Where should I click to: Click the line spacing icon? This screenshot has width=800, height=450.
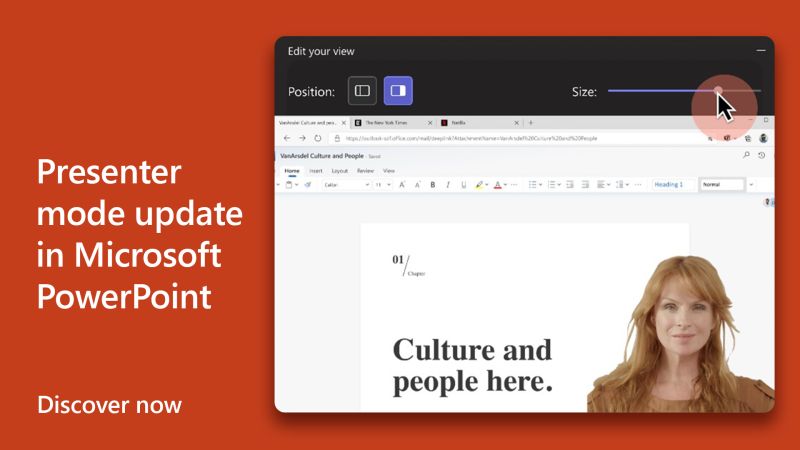click(x=619, y=185)
